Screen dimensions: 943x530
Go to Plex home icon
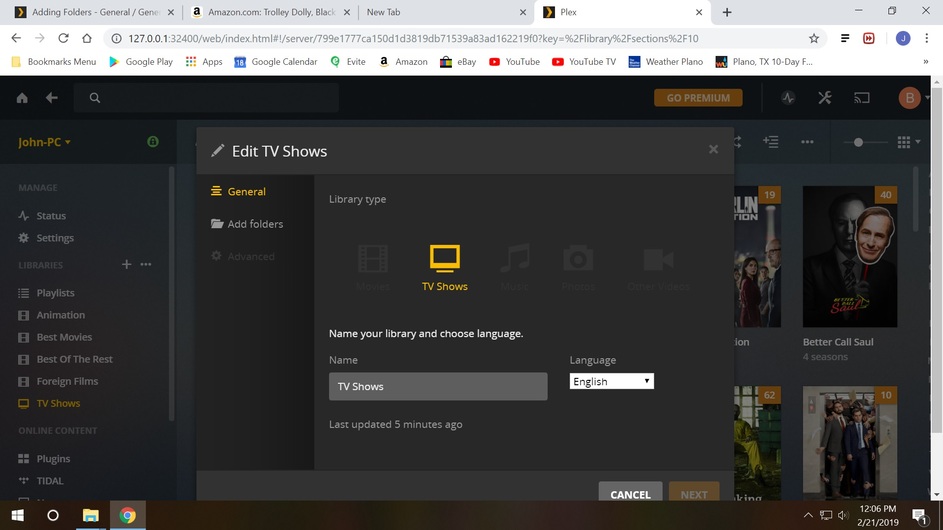[x=22, y=98]
